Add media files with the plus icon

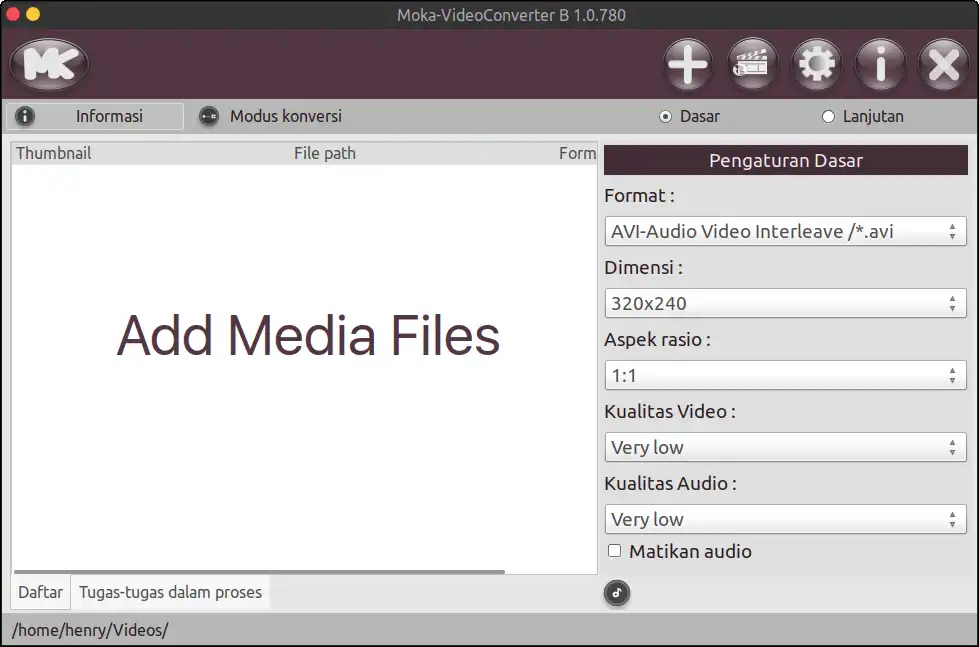(688, 64)
